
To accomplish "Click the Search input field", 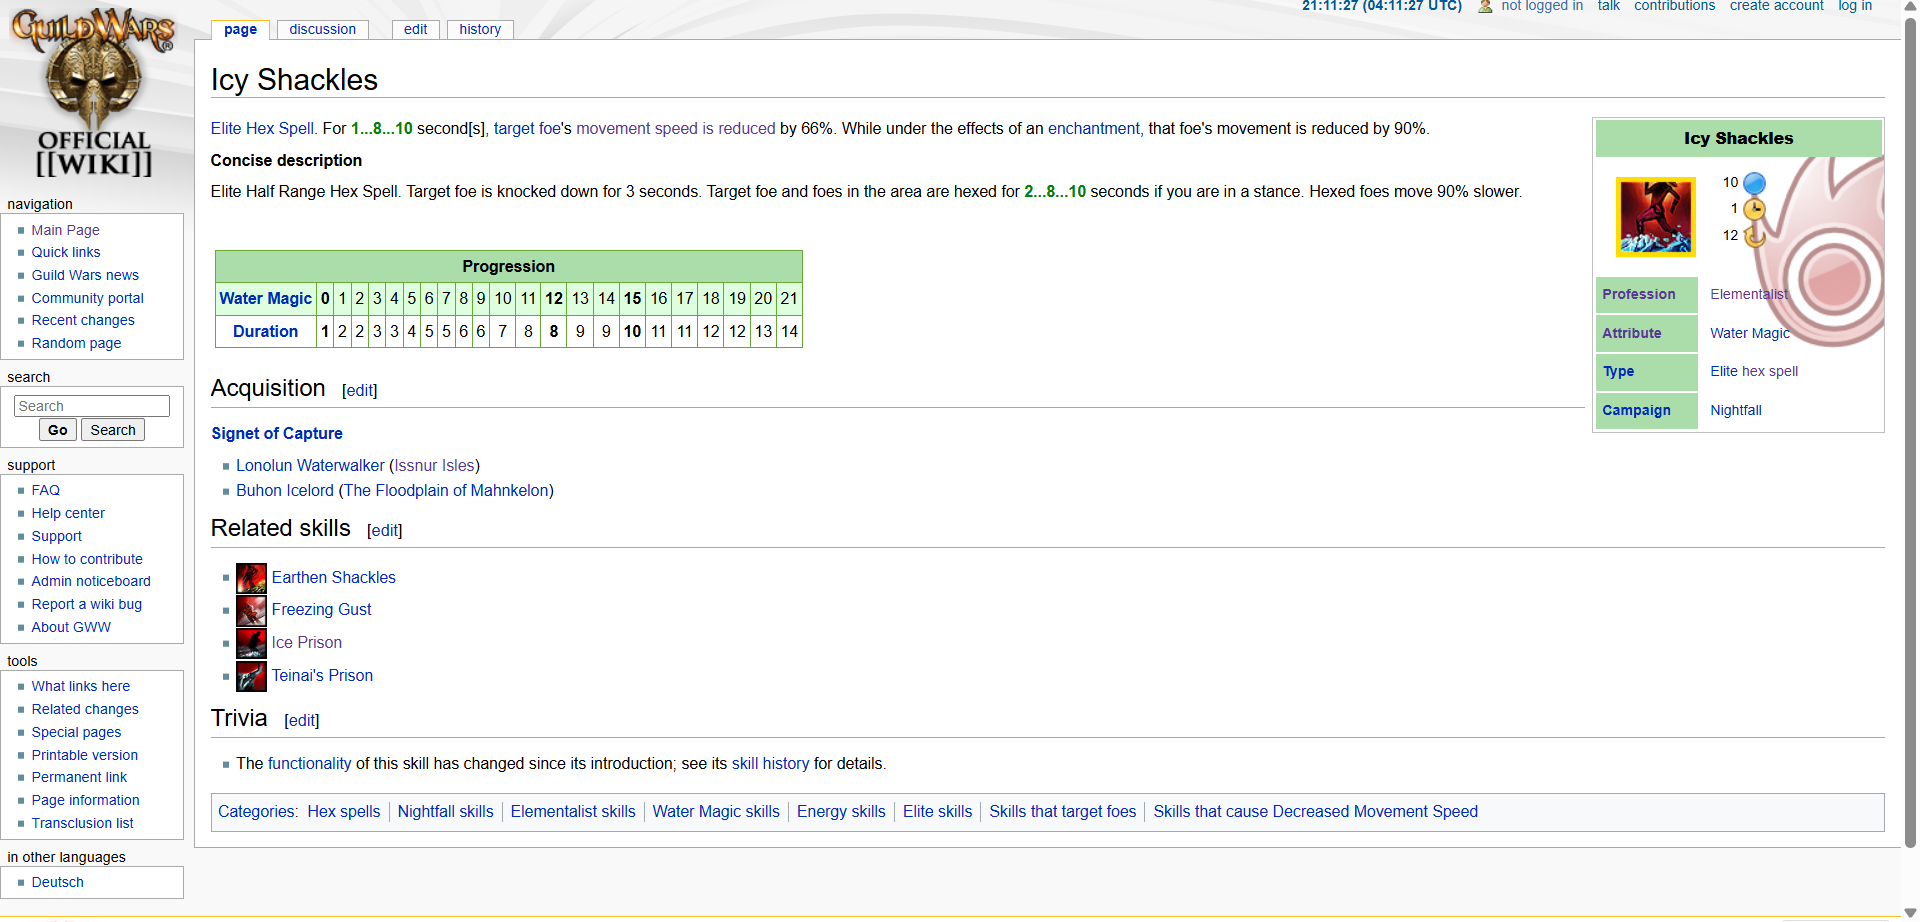I will [x=92, y=406].
